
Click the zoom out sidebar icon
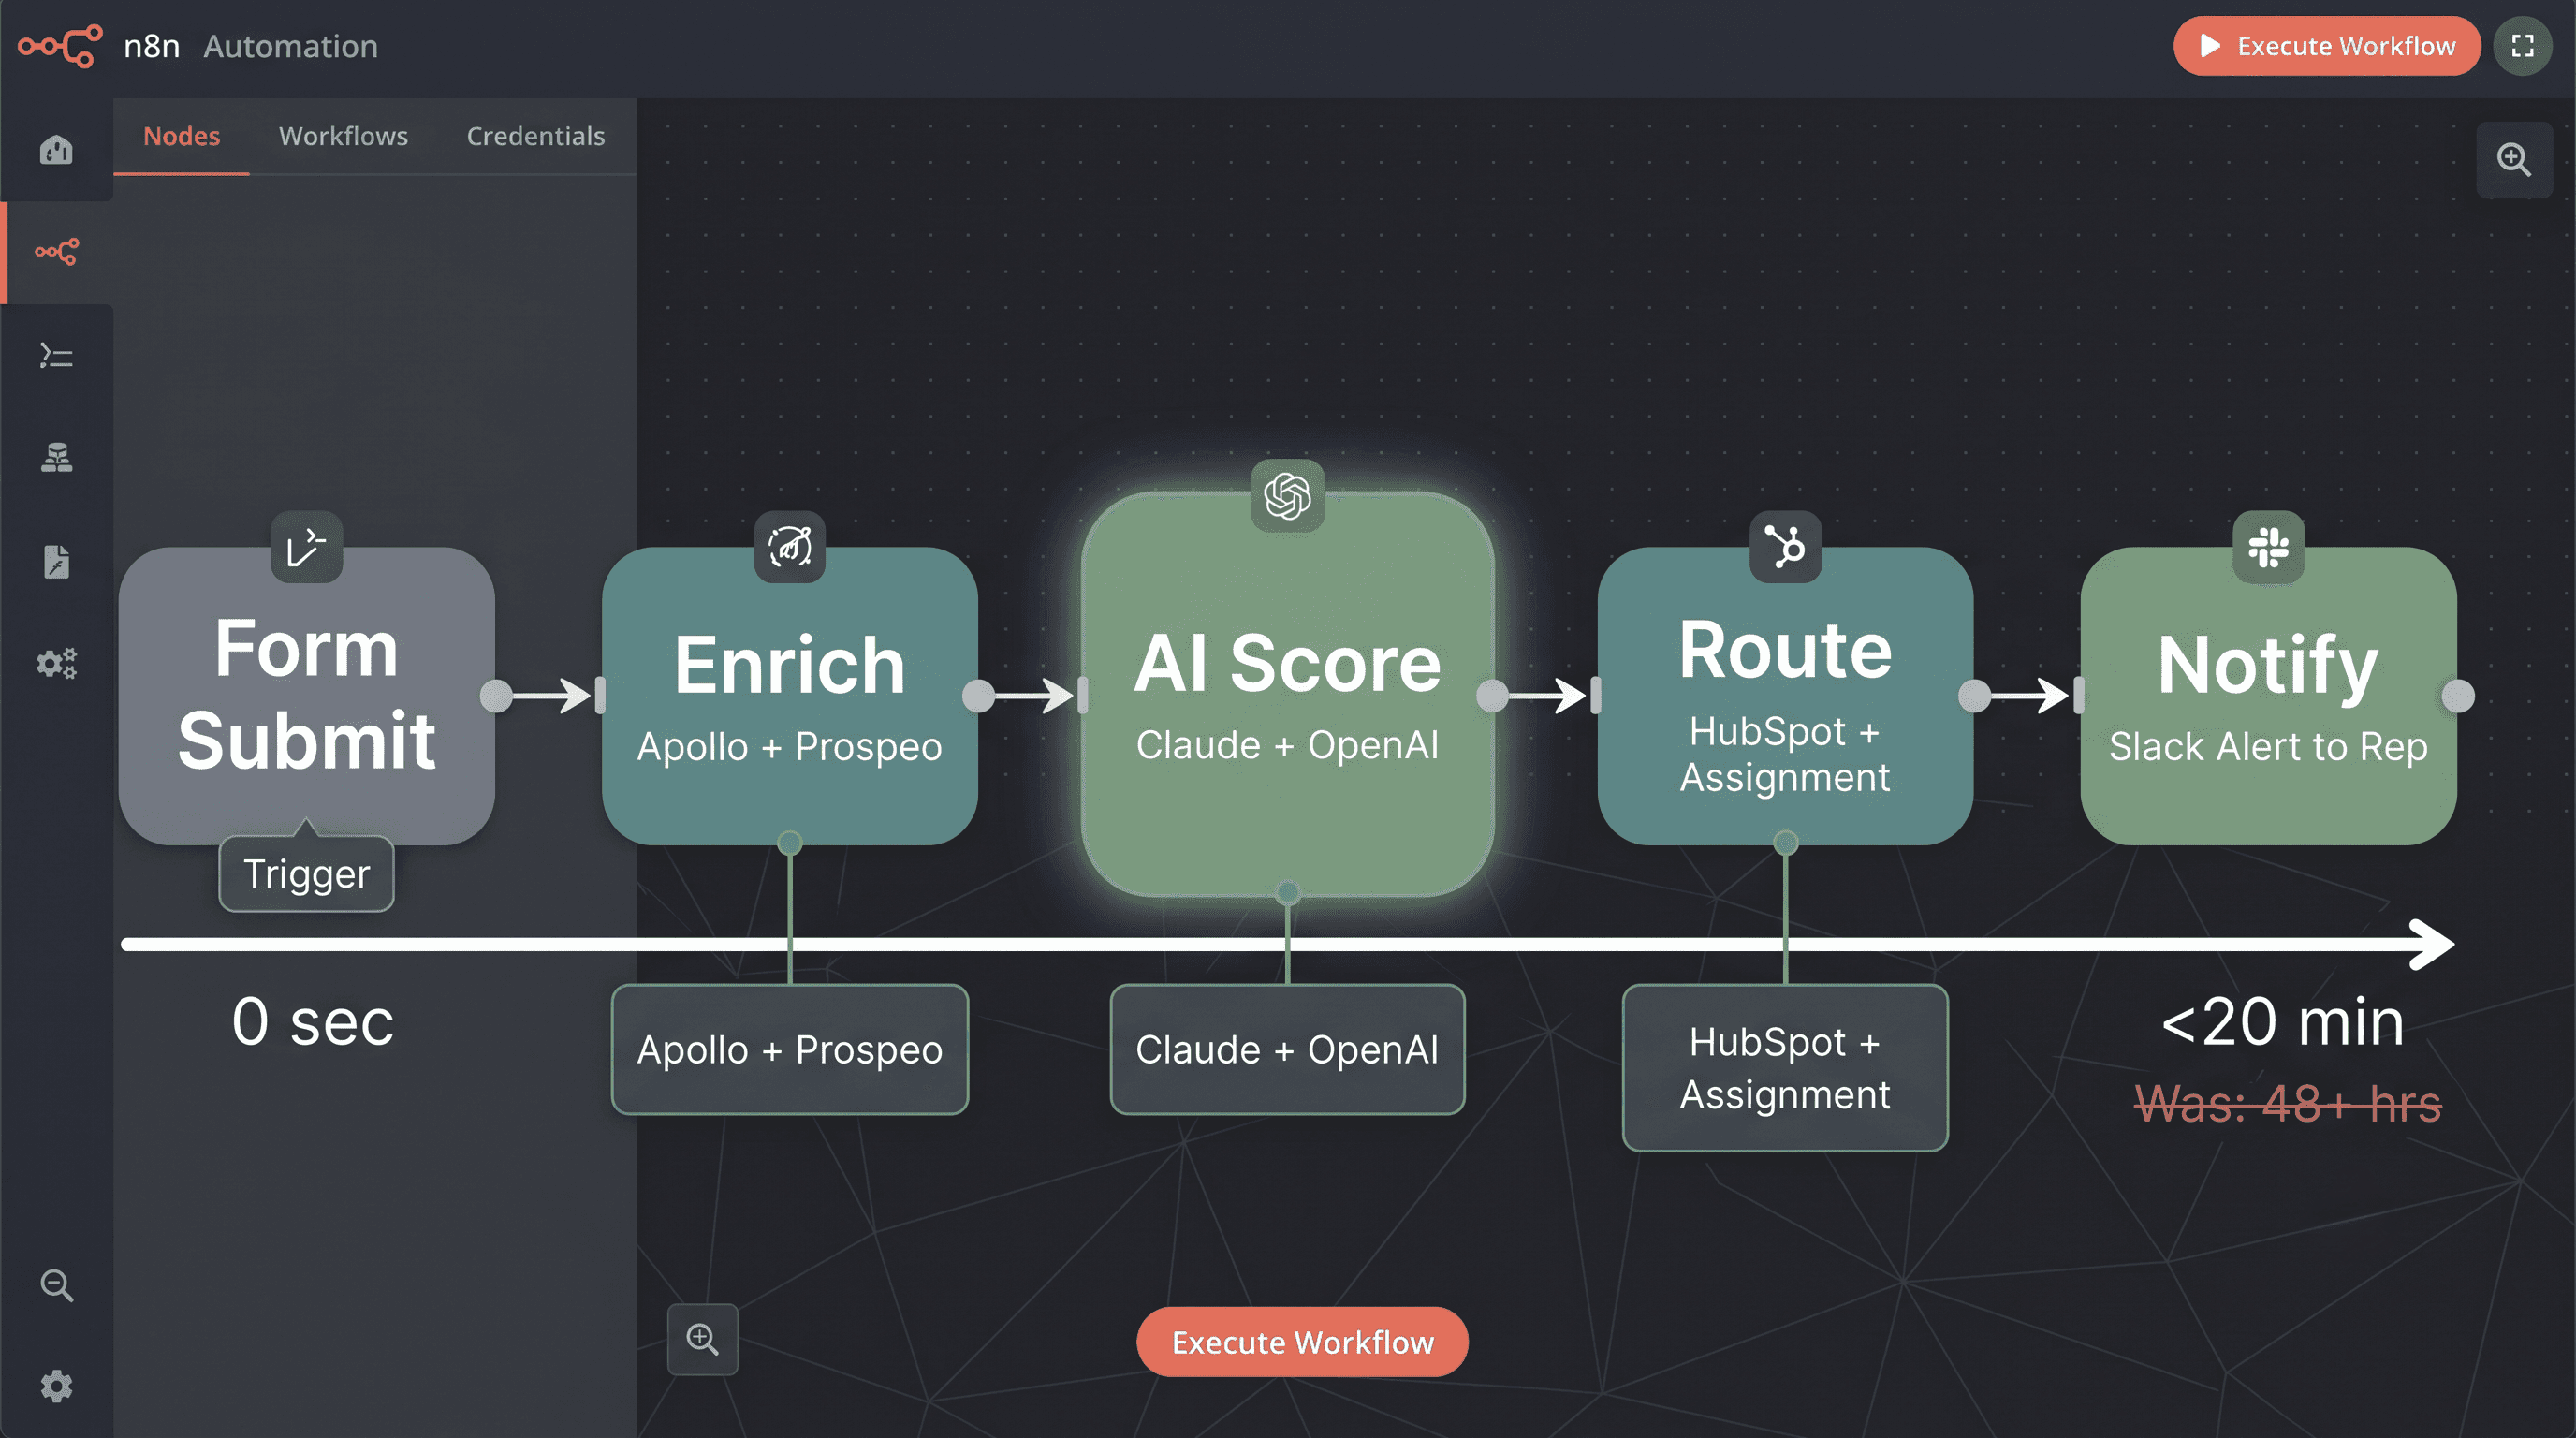pos(56,1285)
